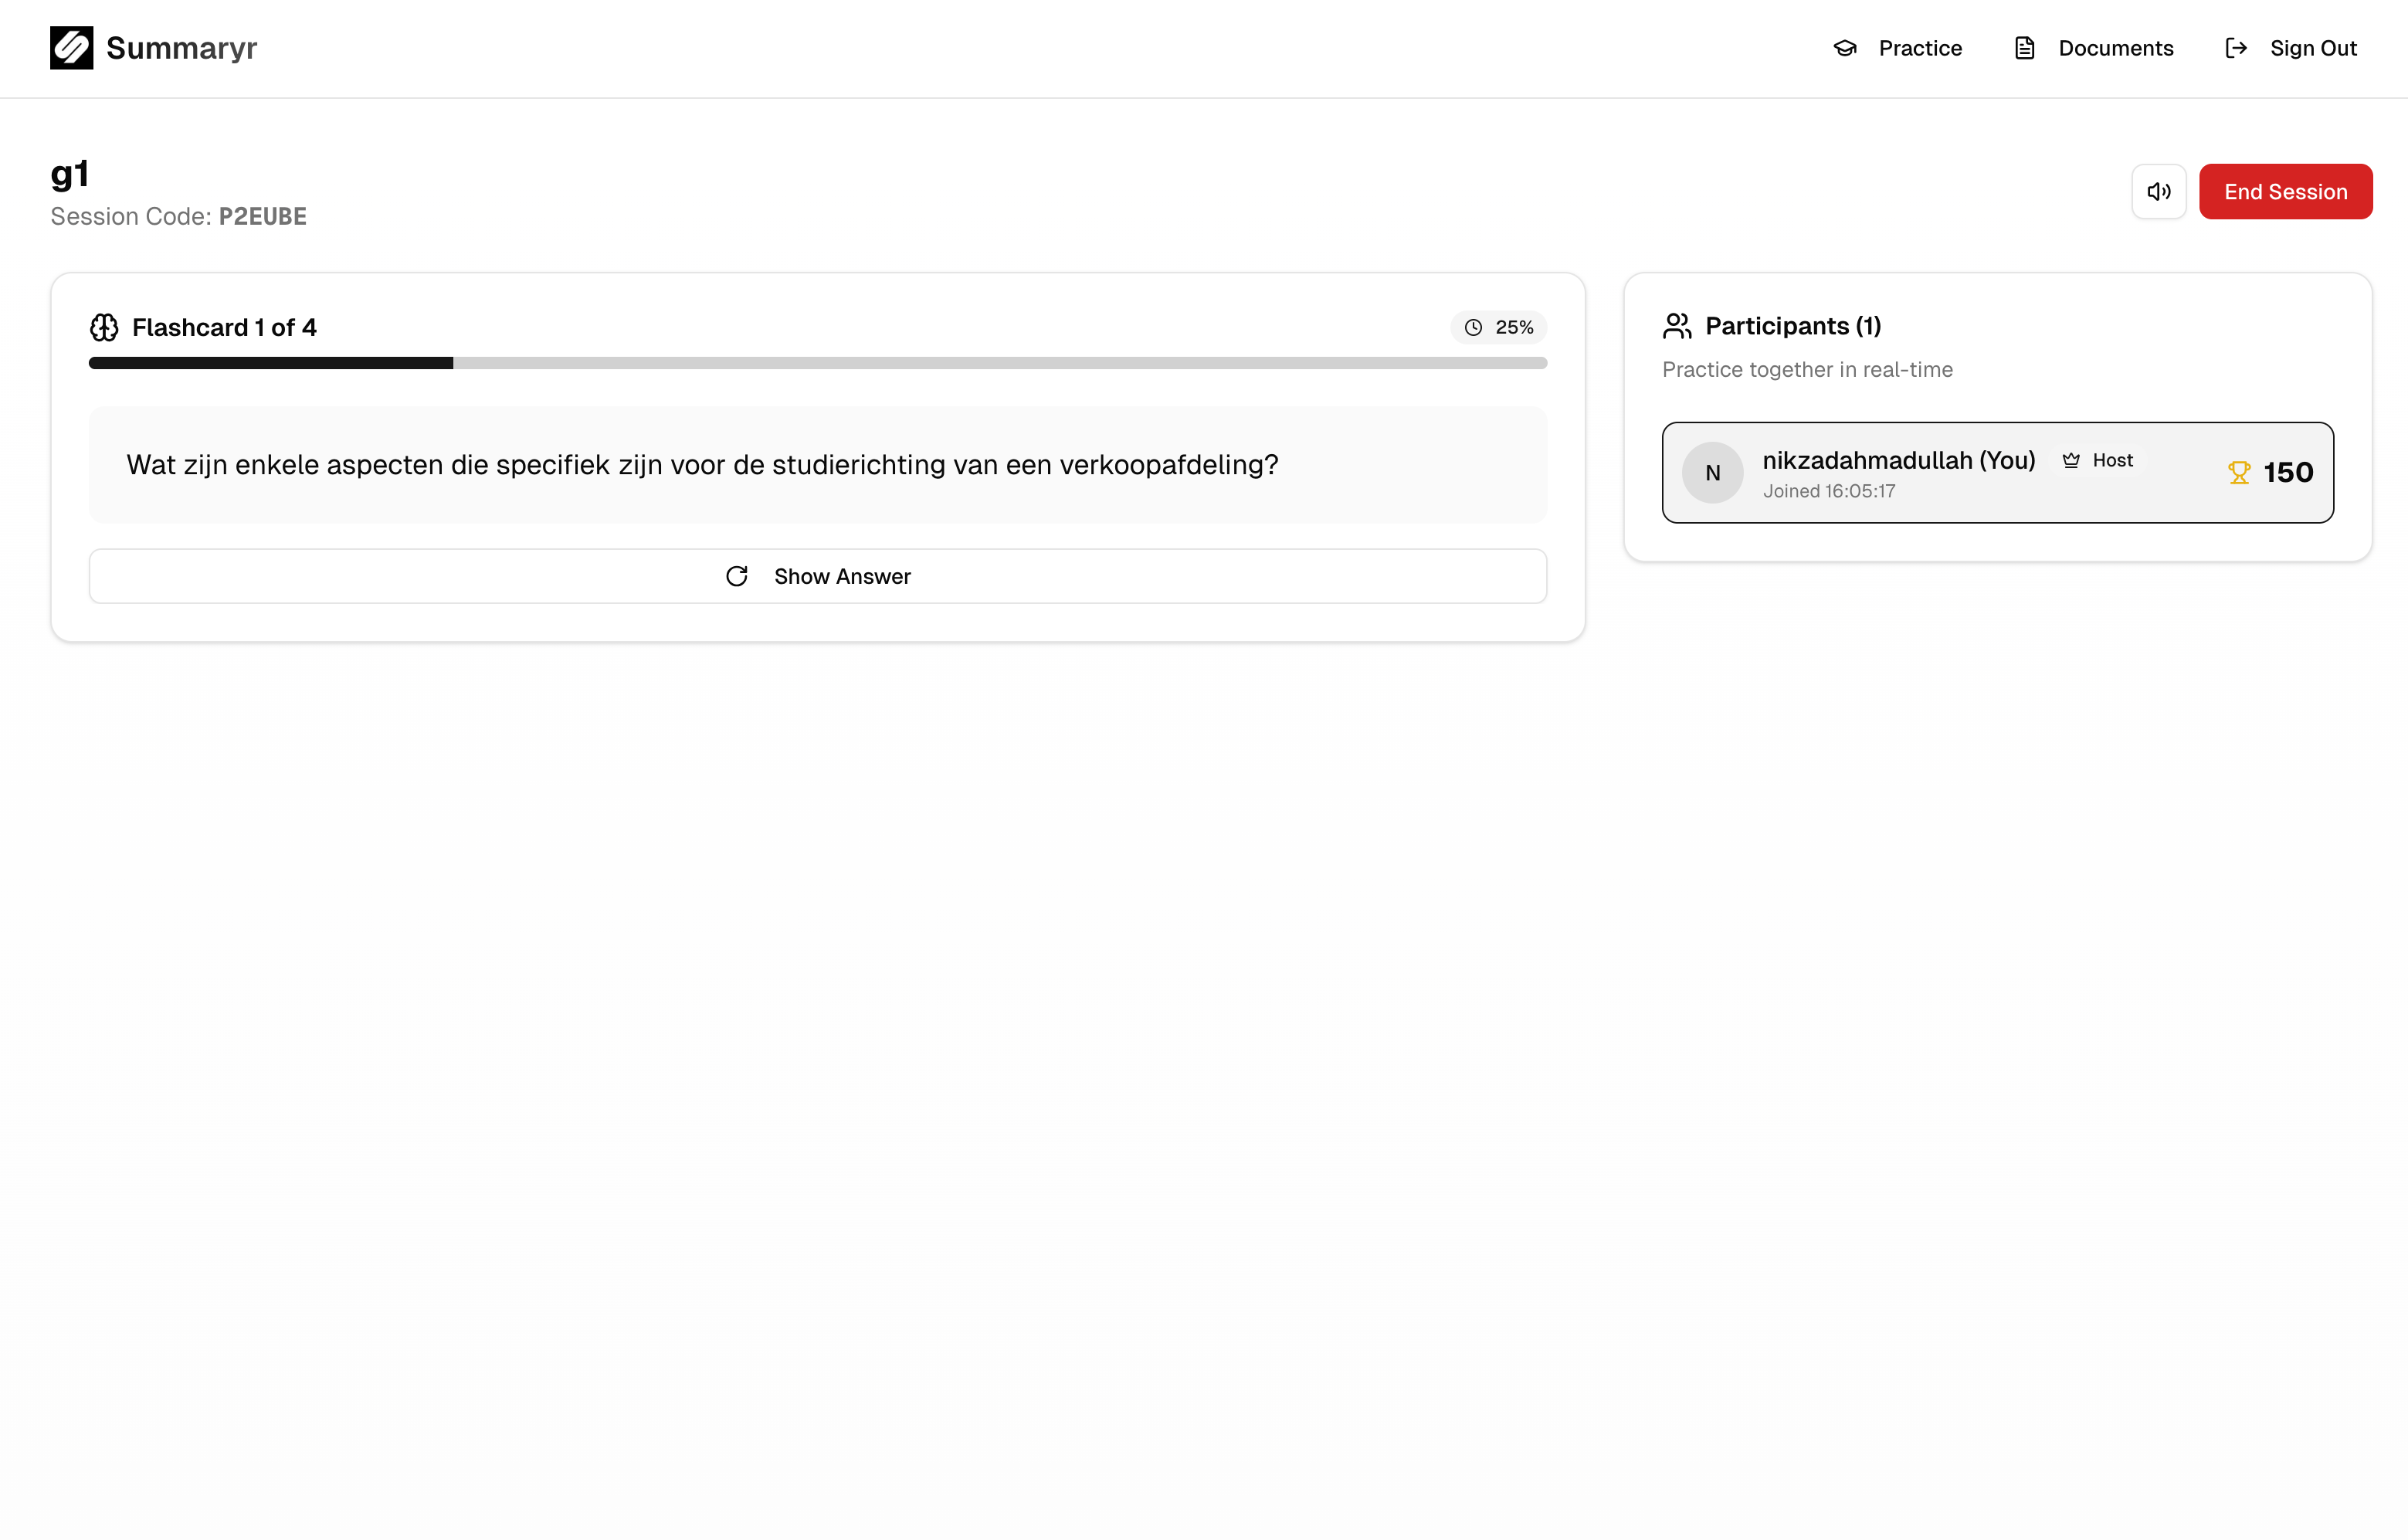Select the N avatar of nikzadahmadullah
This screenshot has width=2408, height=1540.
click(x=1712, y=473)
